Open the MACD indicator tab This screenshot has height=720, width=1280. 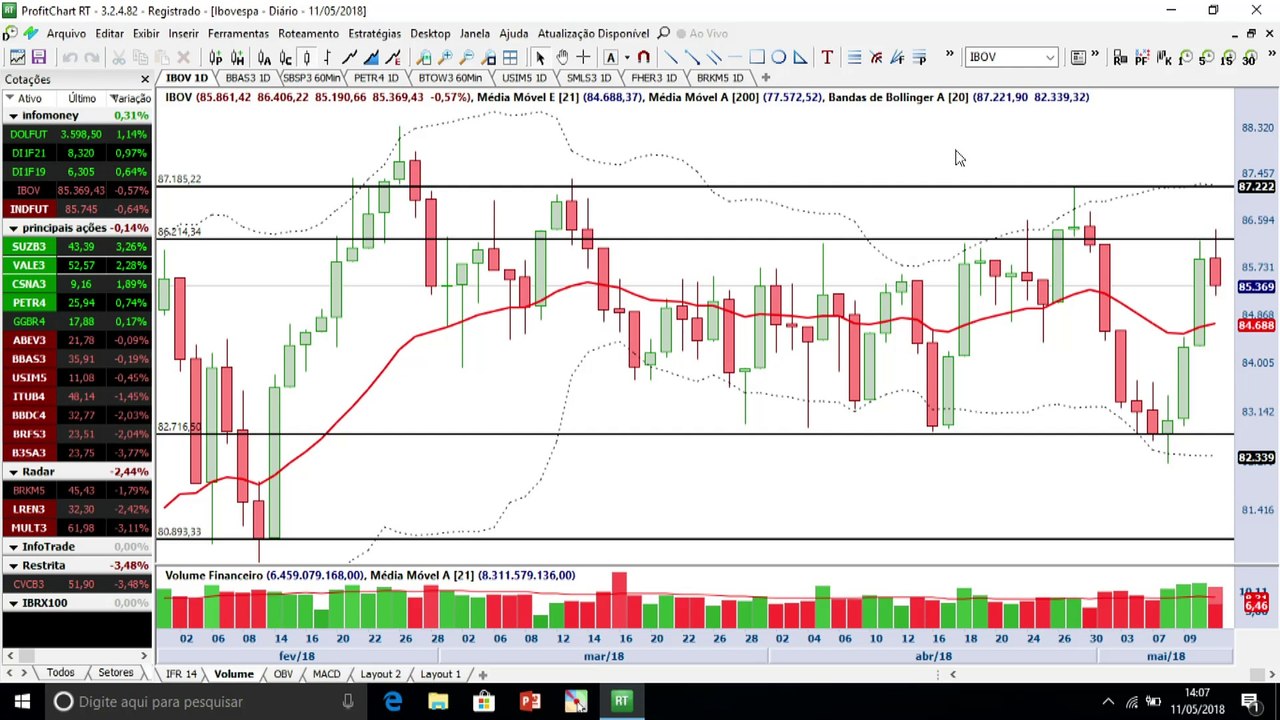click(326, 674)
